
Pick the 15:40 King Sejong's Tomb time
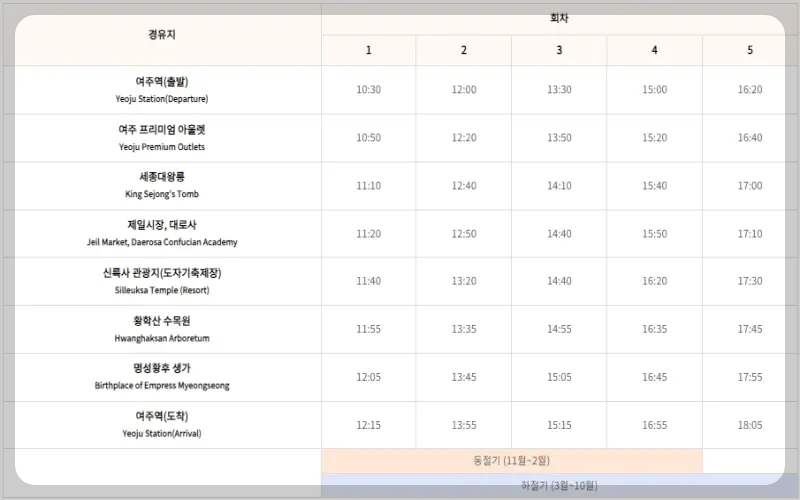point(655,186)
